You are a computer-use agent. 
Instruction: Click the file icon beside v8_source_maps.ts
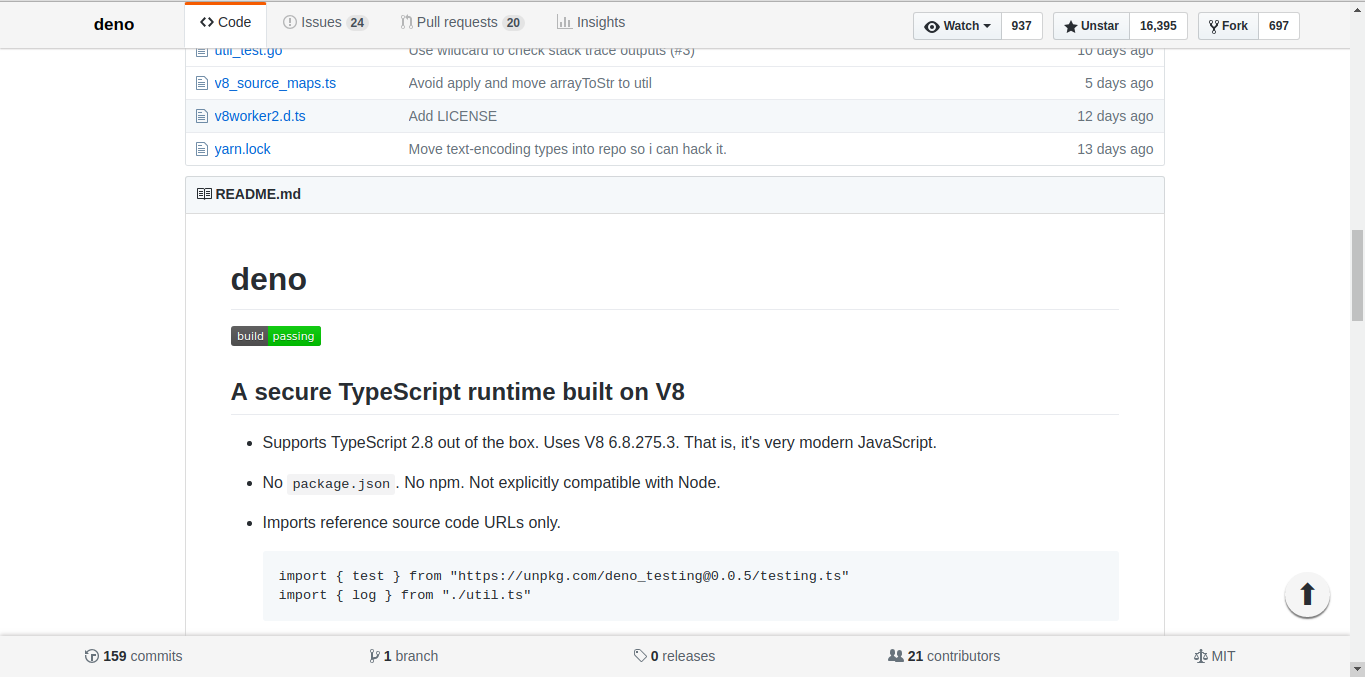201,83
